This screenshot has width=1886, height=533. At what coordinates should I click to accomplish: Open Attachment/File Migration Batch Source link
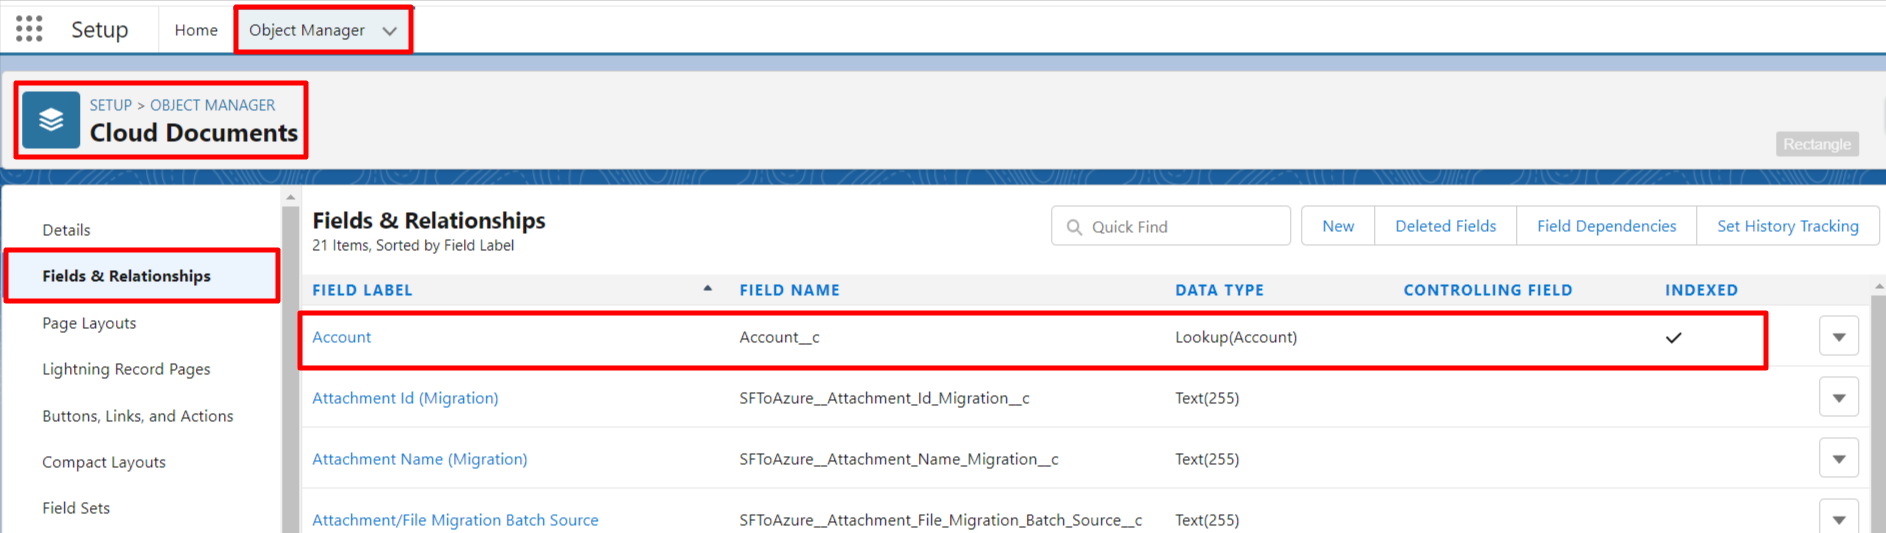tap(455, 520)
